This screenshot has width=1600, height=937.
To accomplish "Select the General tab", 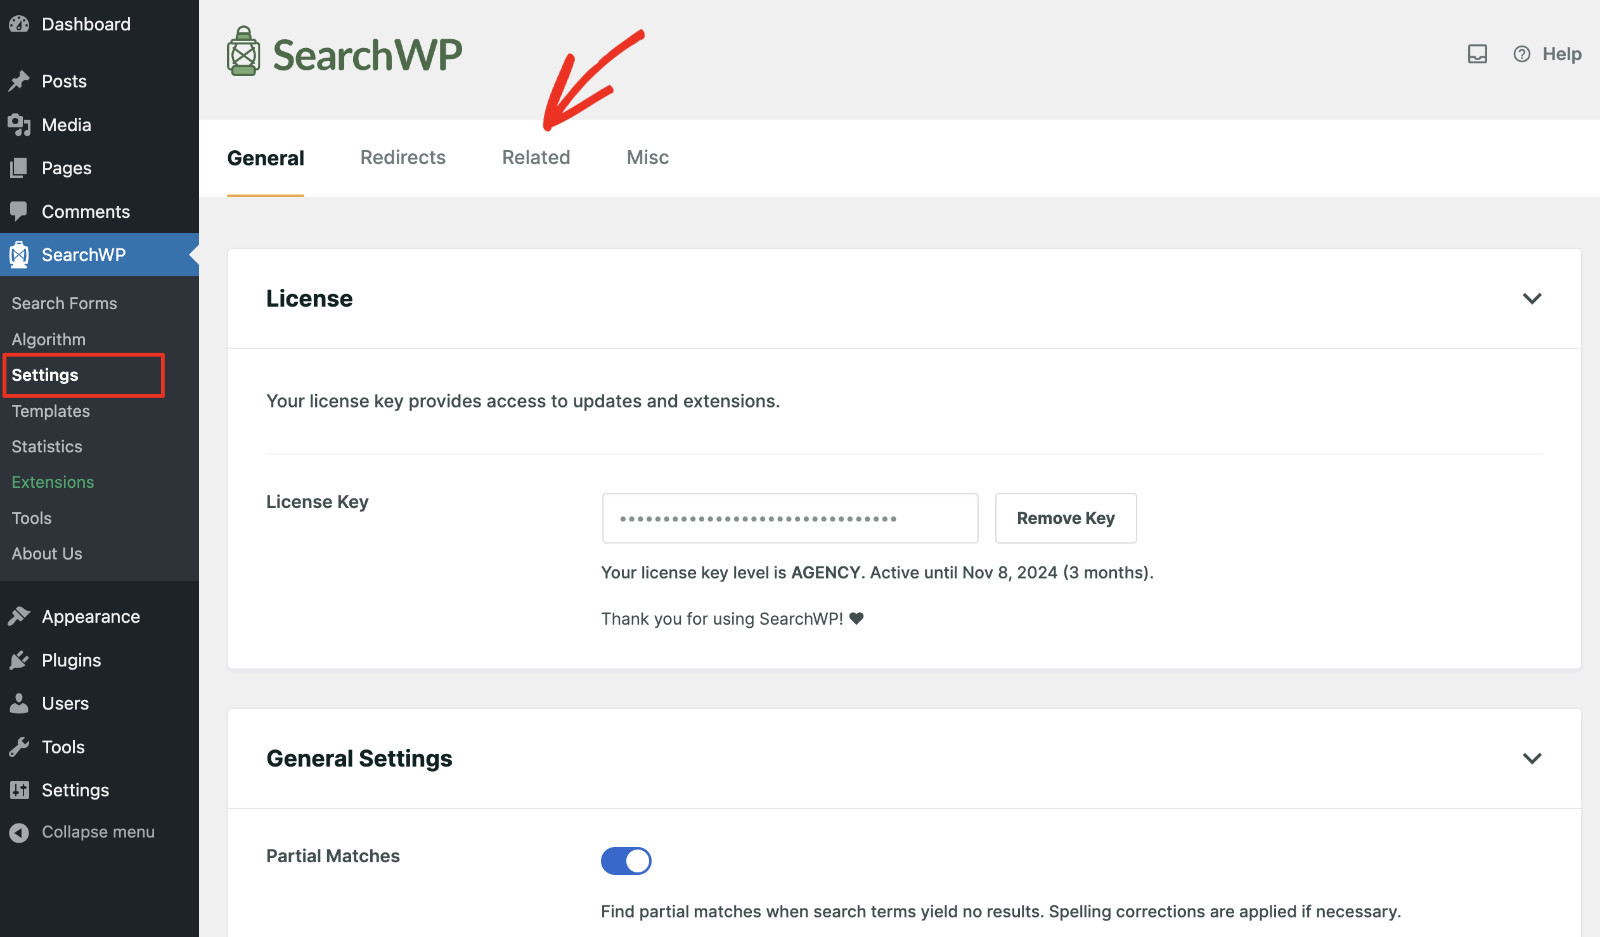I will click(265, 158).
